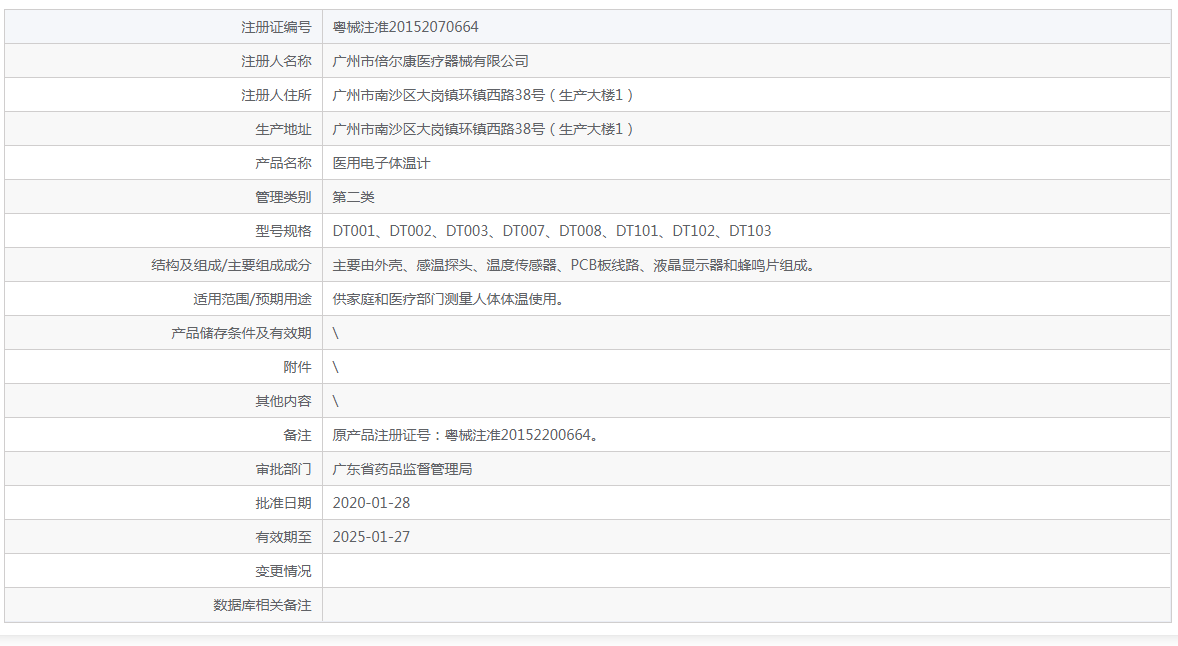The image size is (1178, 646).
Task: Click the 备注 label
Action: coord(298,435)
